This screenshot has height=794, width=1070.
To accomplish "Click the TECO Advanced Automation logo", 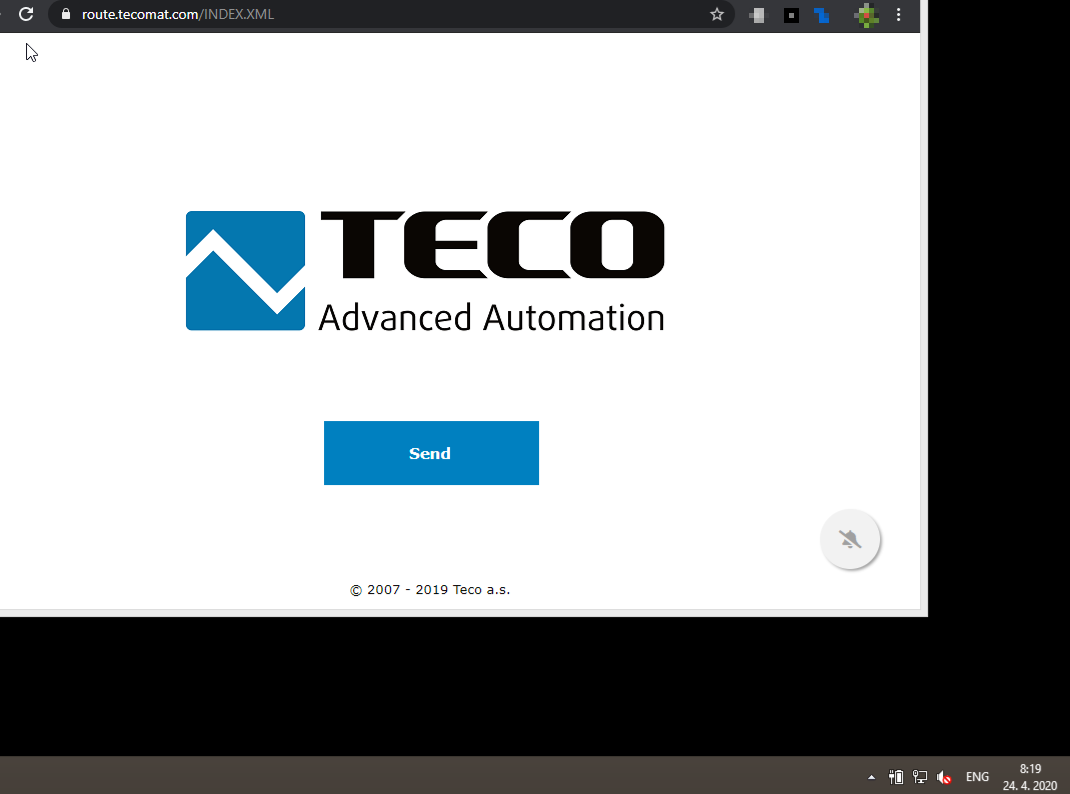I will (425, 271).
